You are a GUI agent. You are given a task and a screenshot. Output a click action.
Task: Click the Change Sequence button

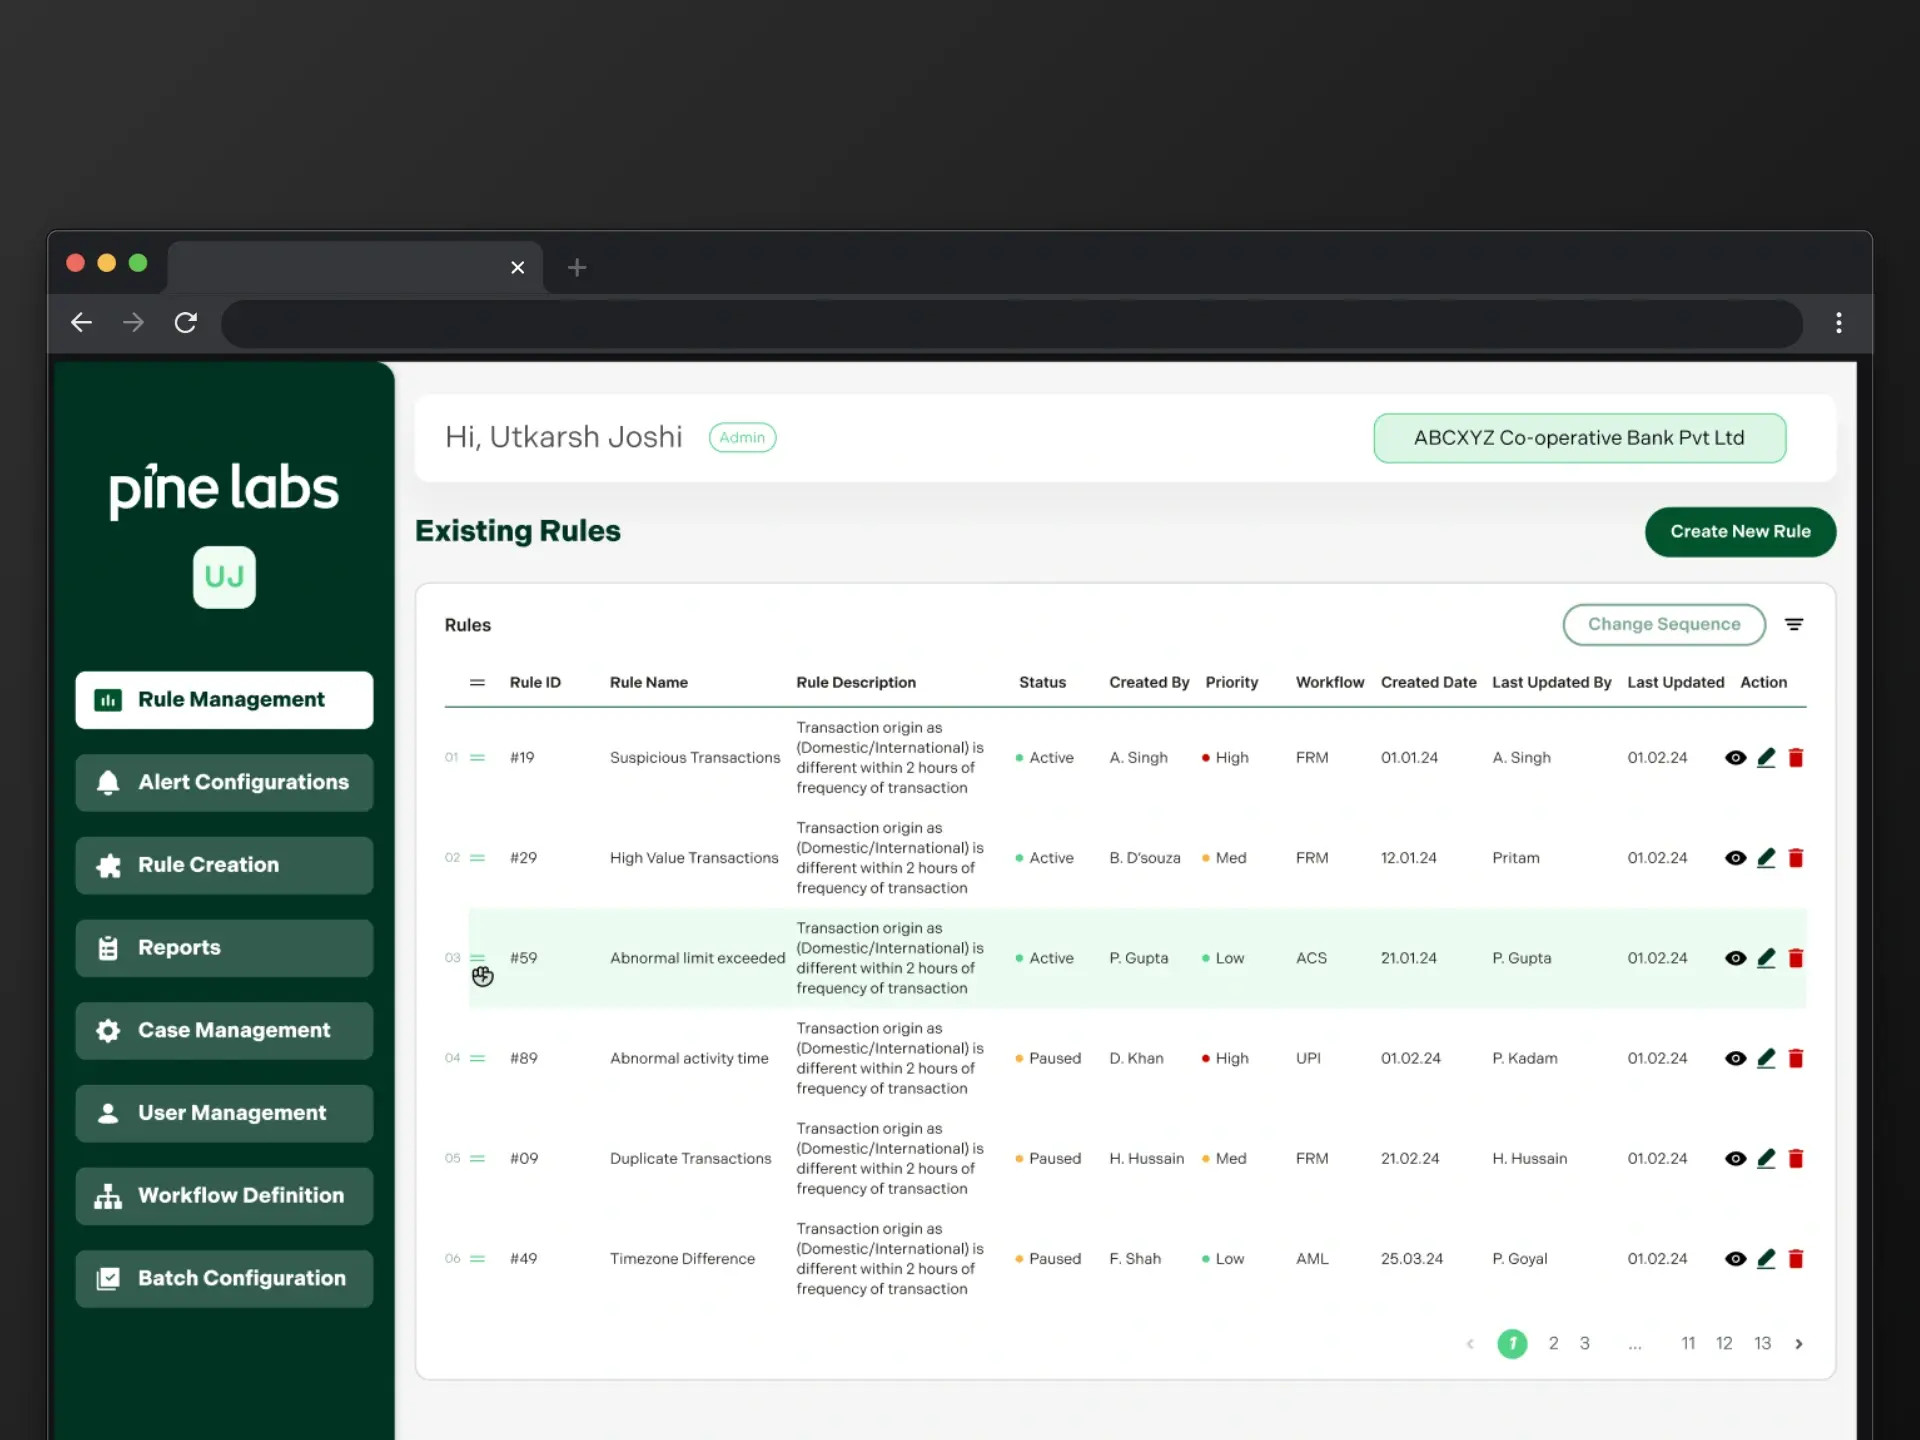[x=1664, y=624]
